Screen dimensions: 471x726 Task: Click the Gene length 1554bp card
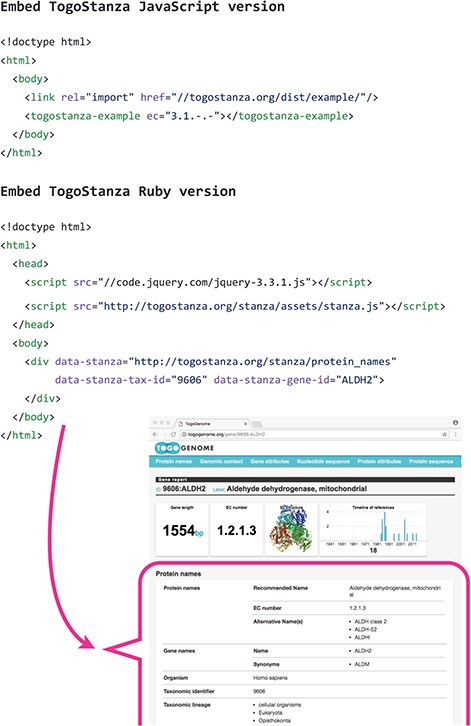pyautogui.click(x=182, y=529)
